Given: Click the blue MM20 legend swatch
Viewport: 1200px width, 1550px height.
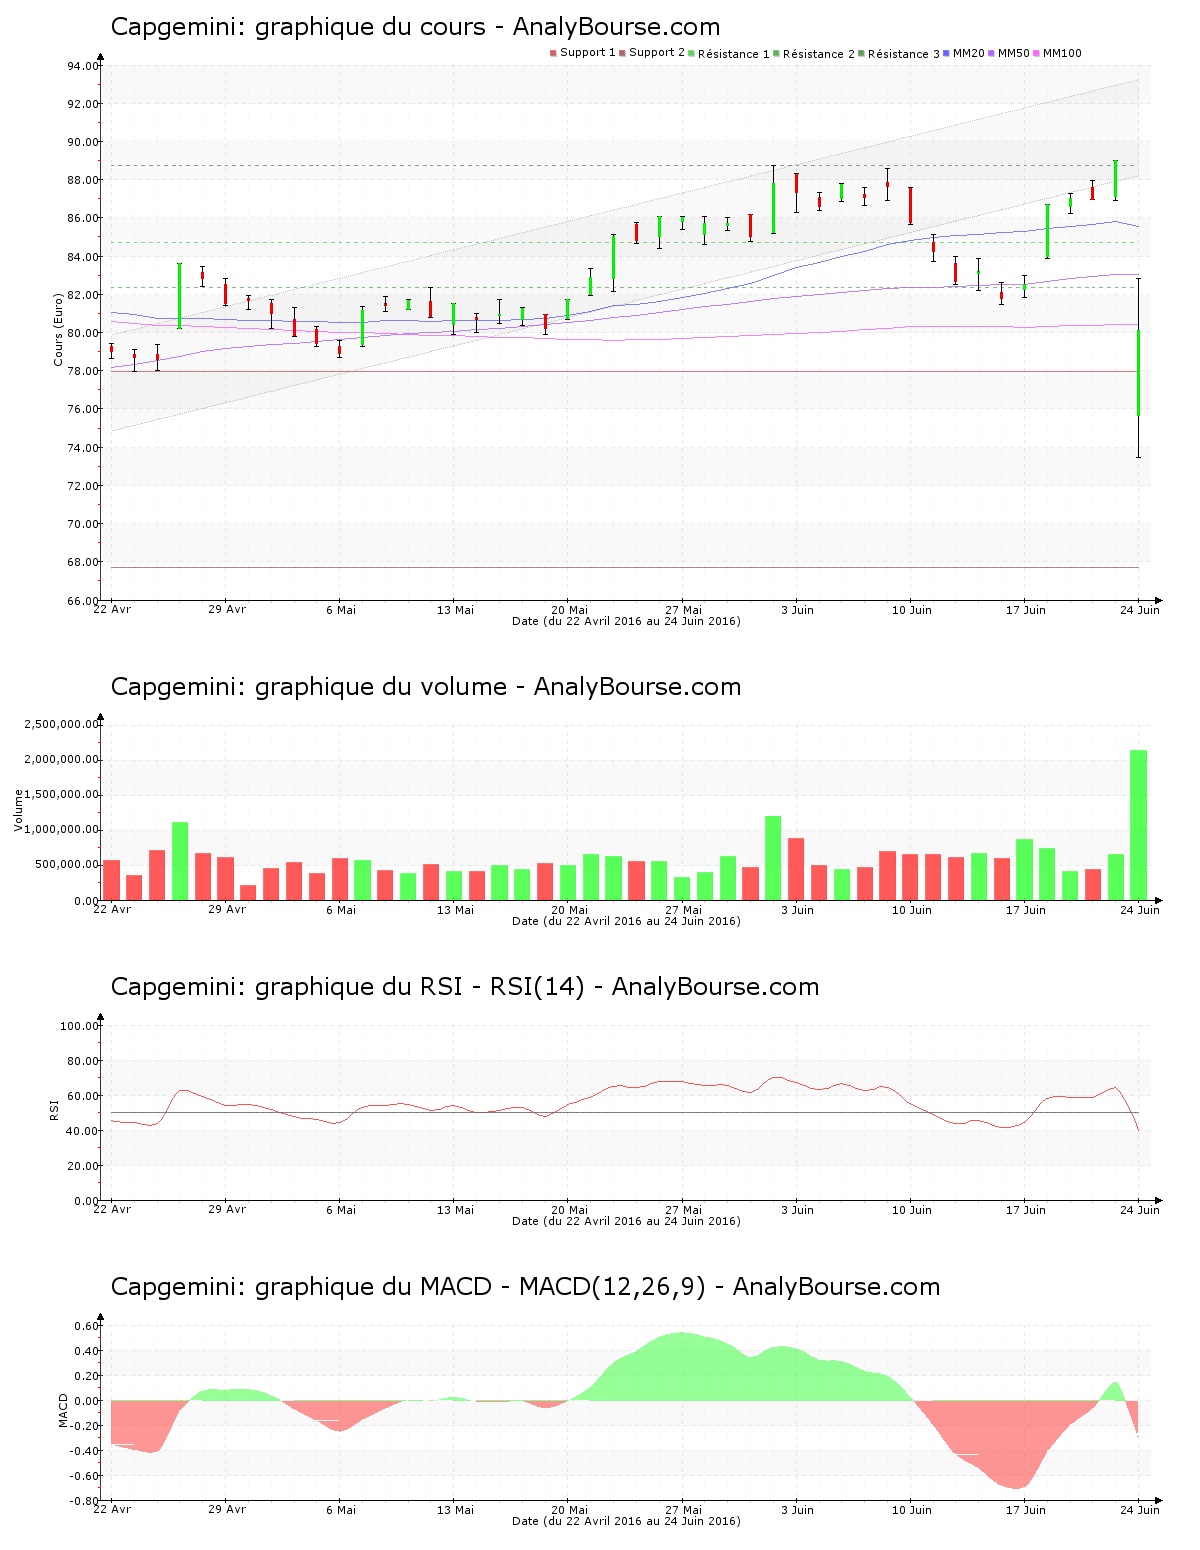Looking at the screenshot, I should 947,53.
